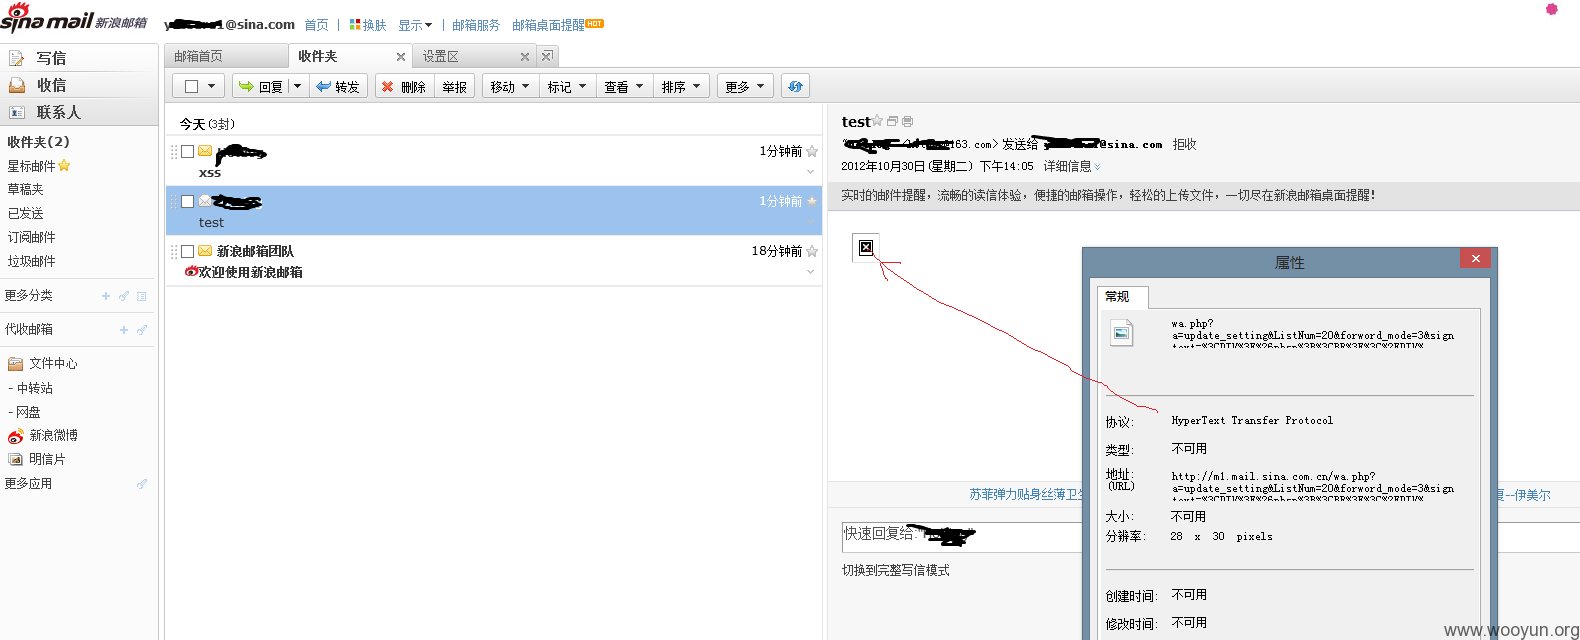1580x640 pixels.
Task: Open the 显示 display dropdown in header
Action: [415, 25]
